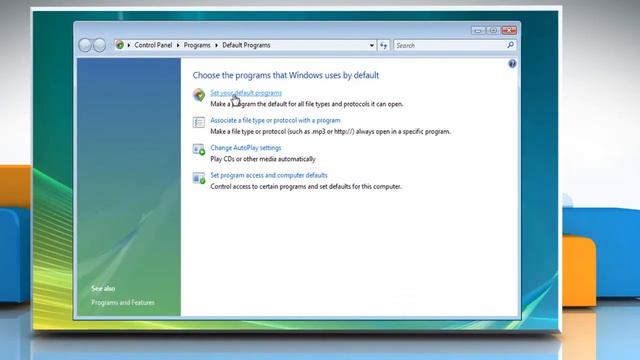Open the help question mark icon
Screen dimensions: 640x360
[512, 64]
